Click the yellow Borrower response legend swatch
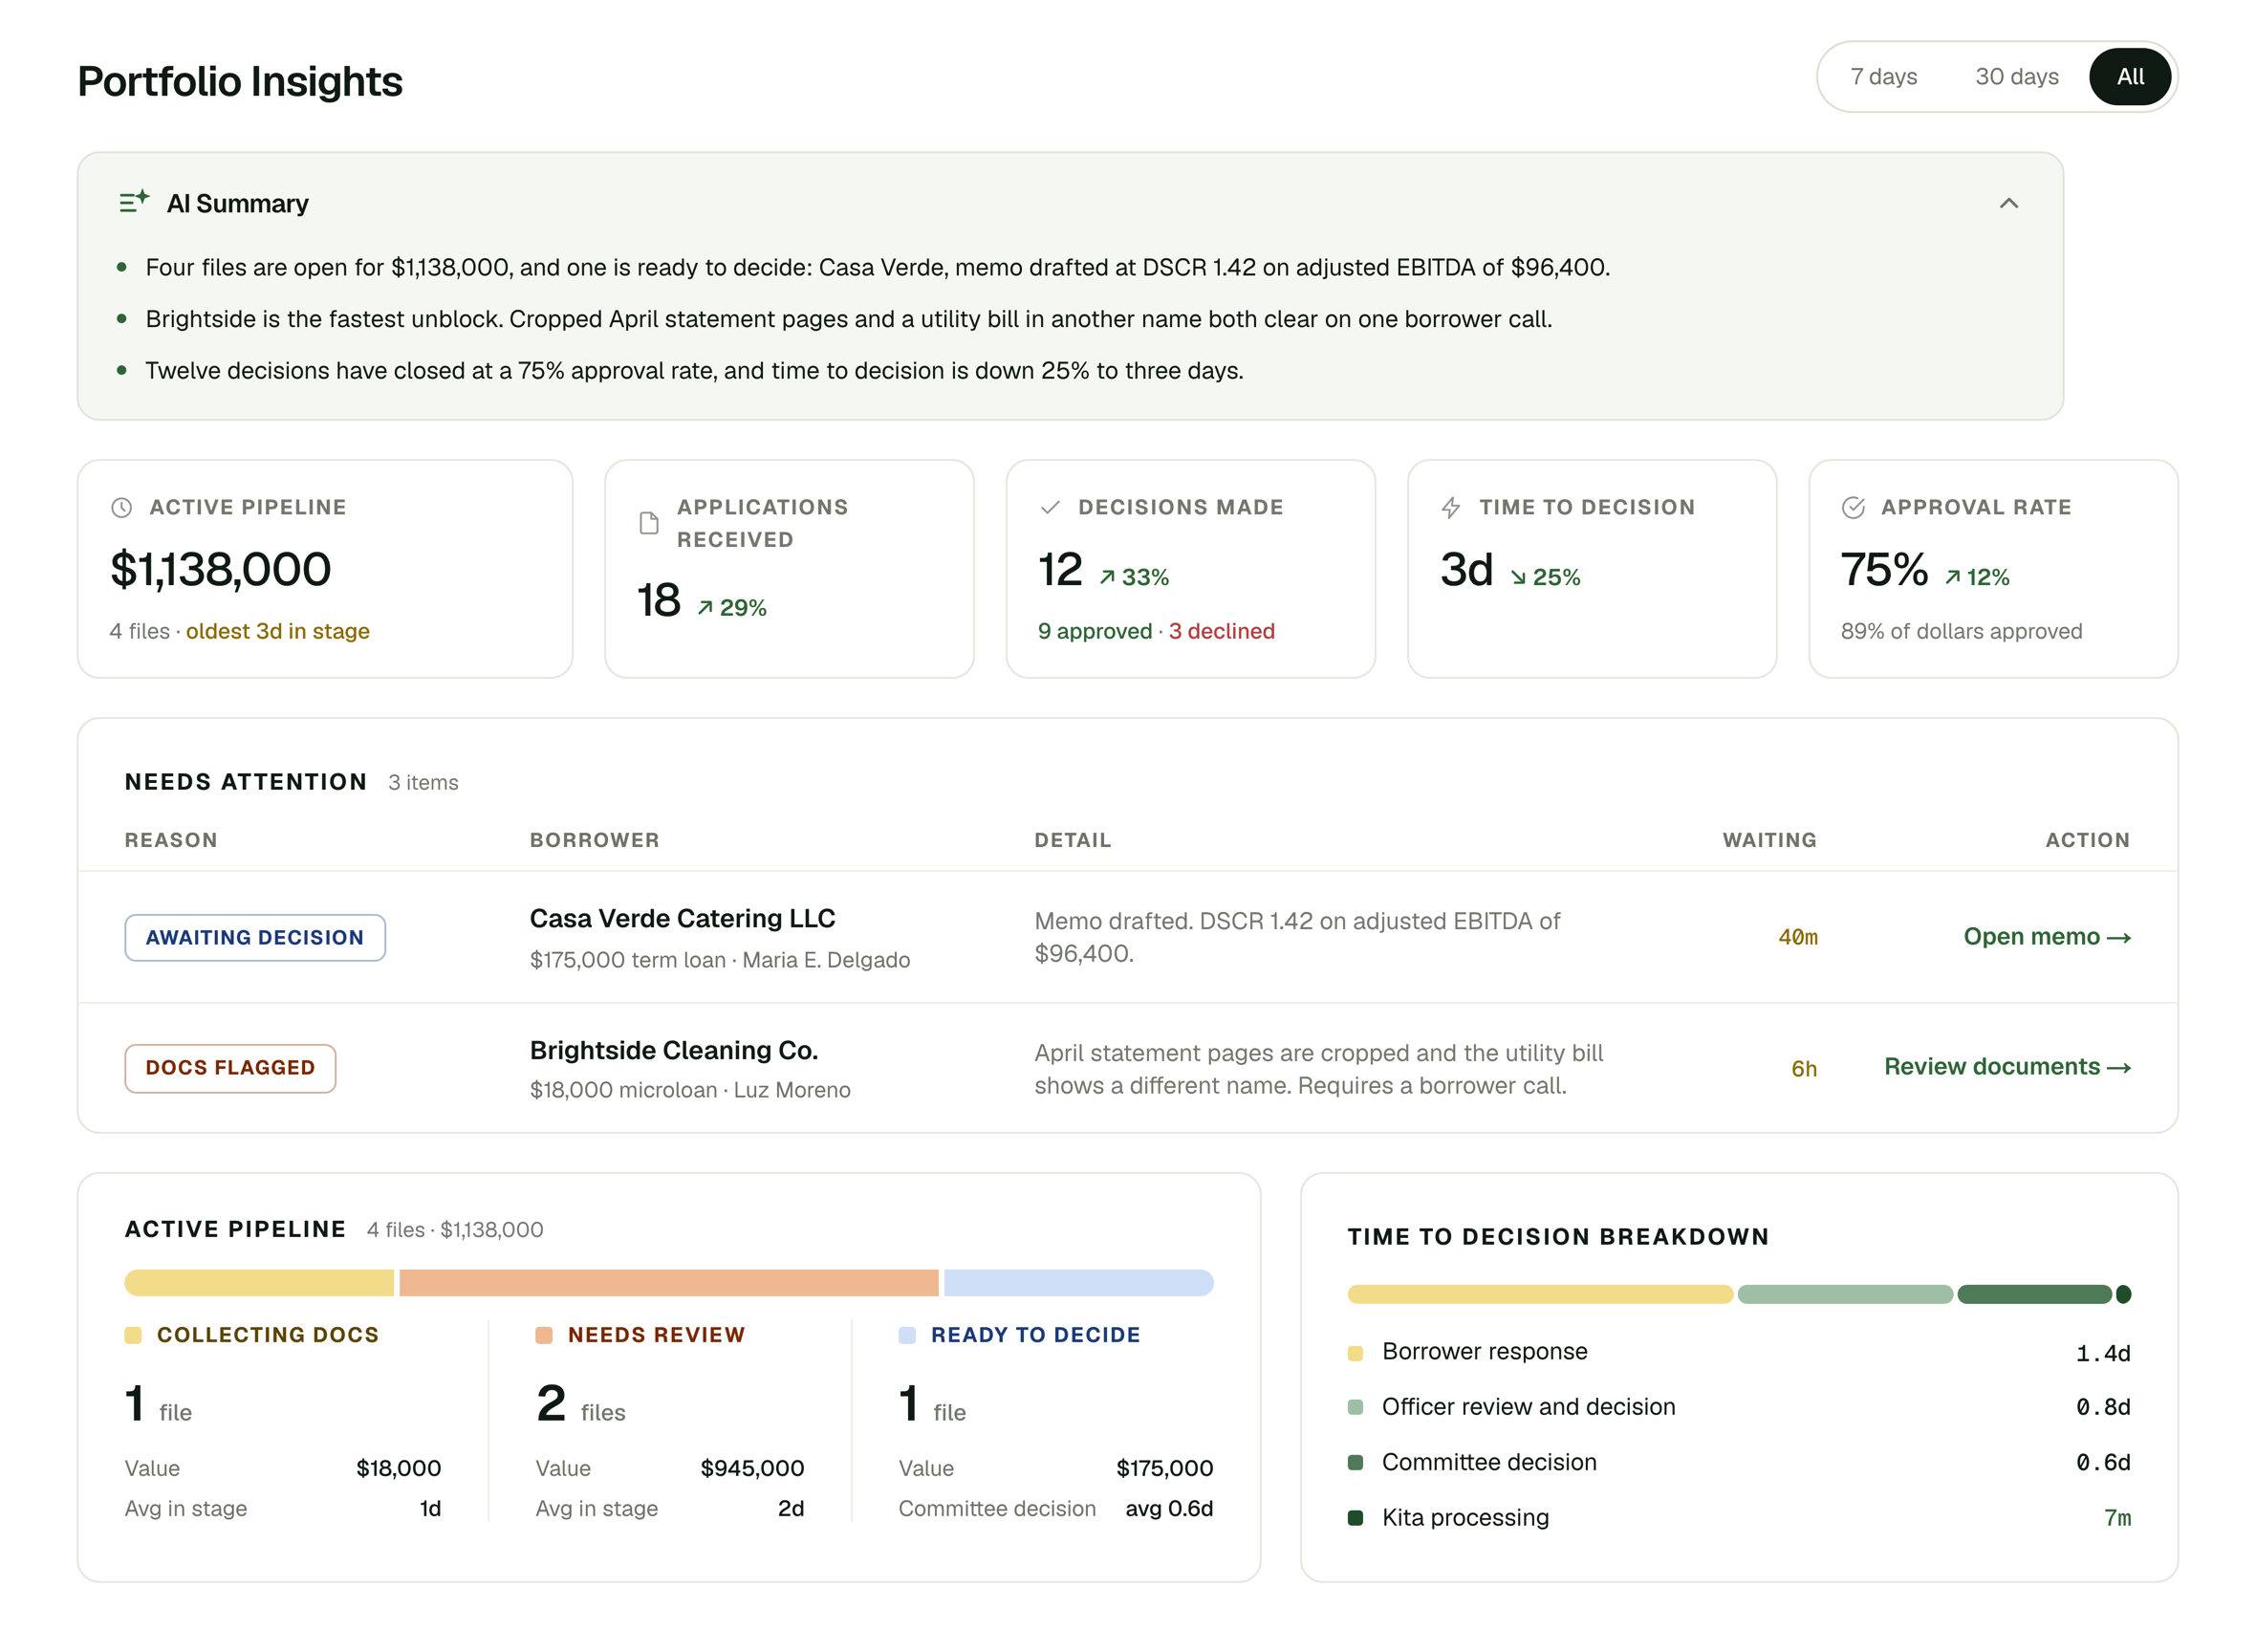Viewport: 2256px width, 1652px height. click(1355, 1354)
